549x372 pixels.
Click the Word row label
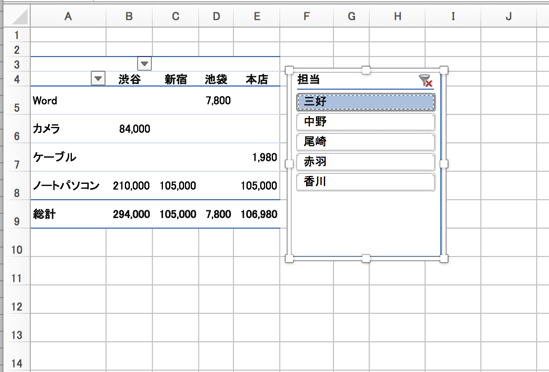pyautogui.click(x=45, y=101)
